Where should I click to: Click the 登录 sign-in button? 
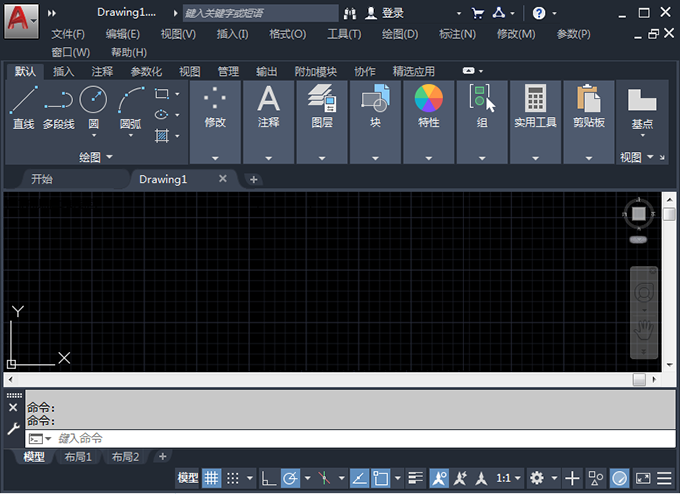(x=392, y=13)
